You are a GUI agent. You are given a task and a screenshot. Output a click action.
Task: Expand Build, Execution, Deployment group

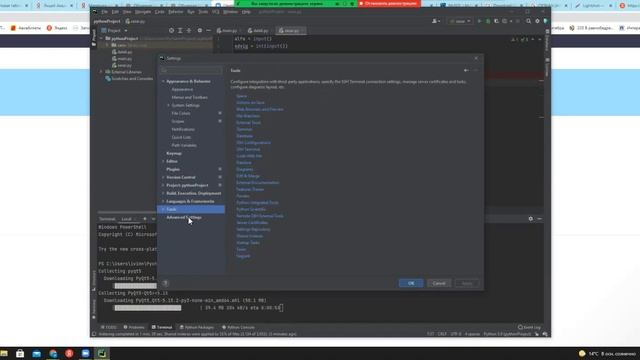(163, 193)
